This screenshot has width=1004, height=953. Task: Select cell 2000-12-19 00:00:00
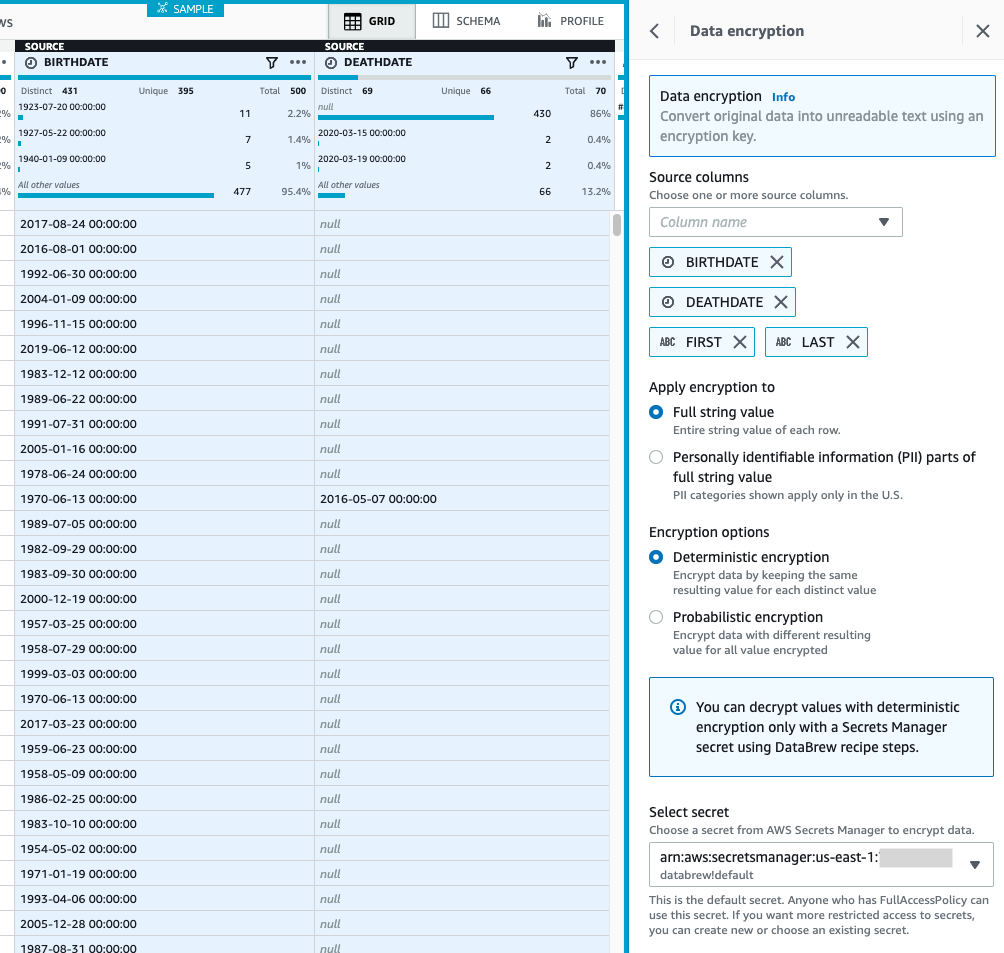tap(164, 599)
